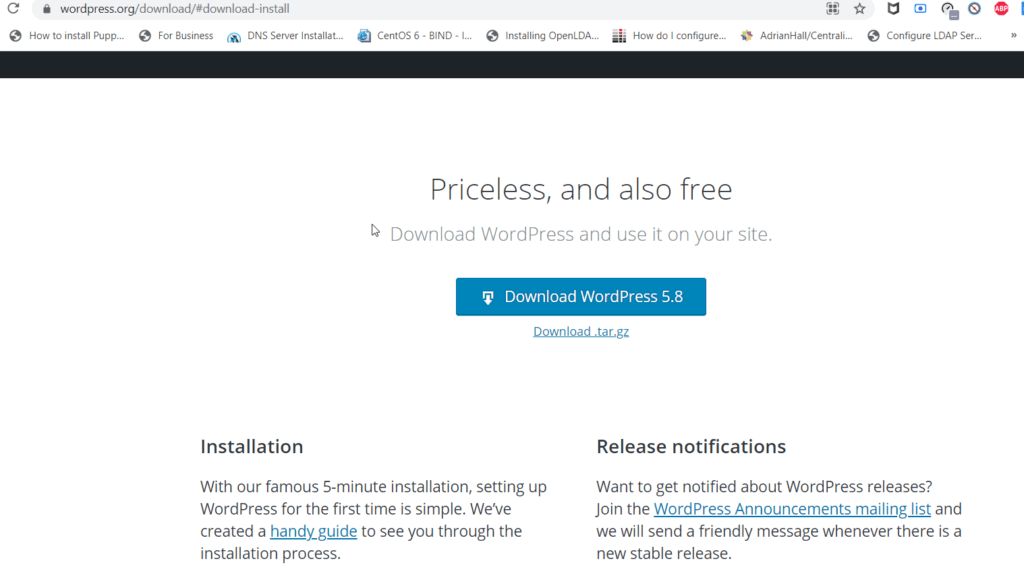Image resolution: width=1024 pixels, height=586 pixels.
Task: Click the wordpress.org address bar URL
Action: pyautogui.click(x=174, y=9)
